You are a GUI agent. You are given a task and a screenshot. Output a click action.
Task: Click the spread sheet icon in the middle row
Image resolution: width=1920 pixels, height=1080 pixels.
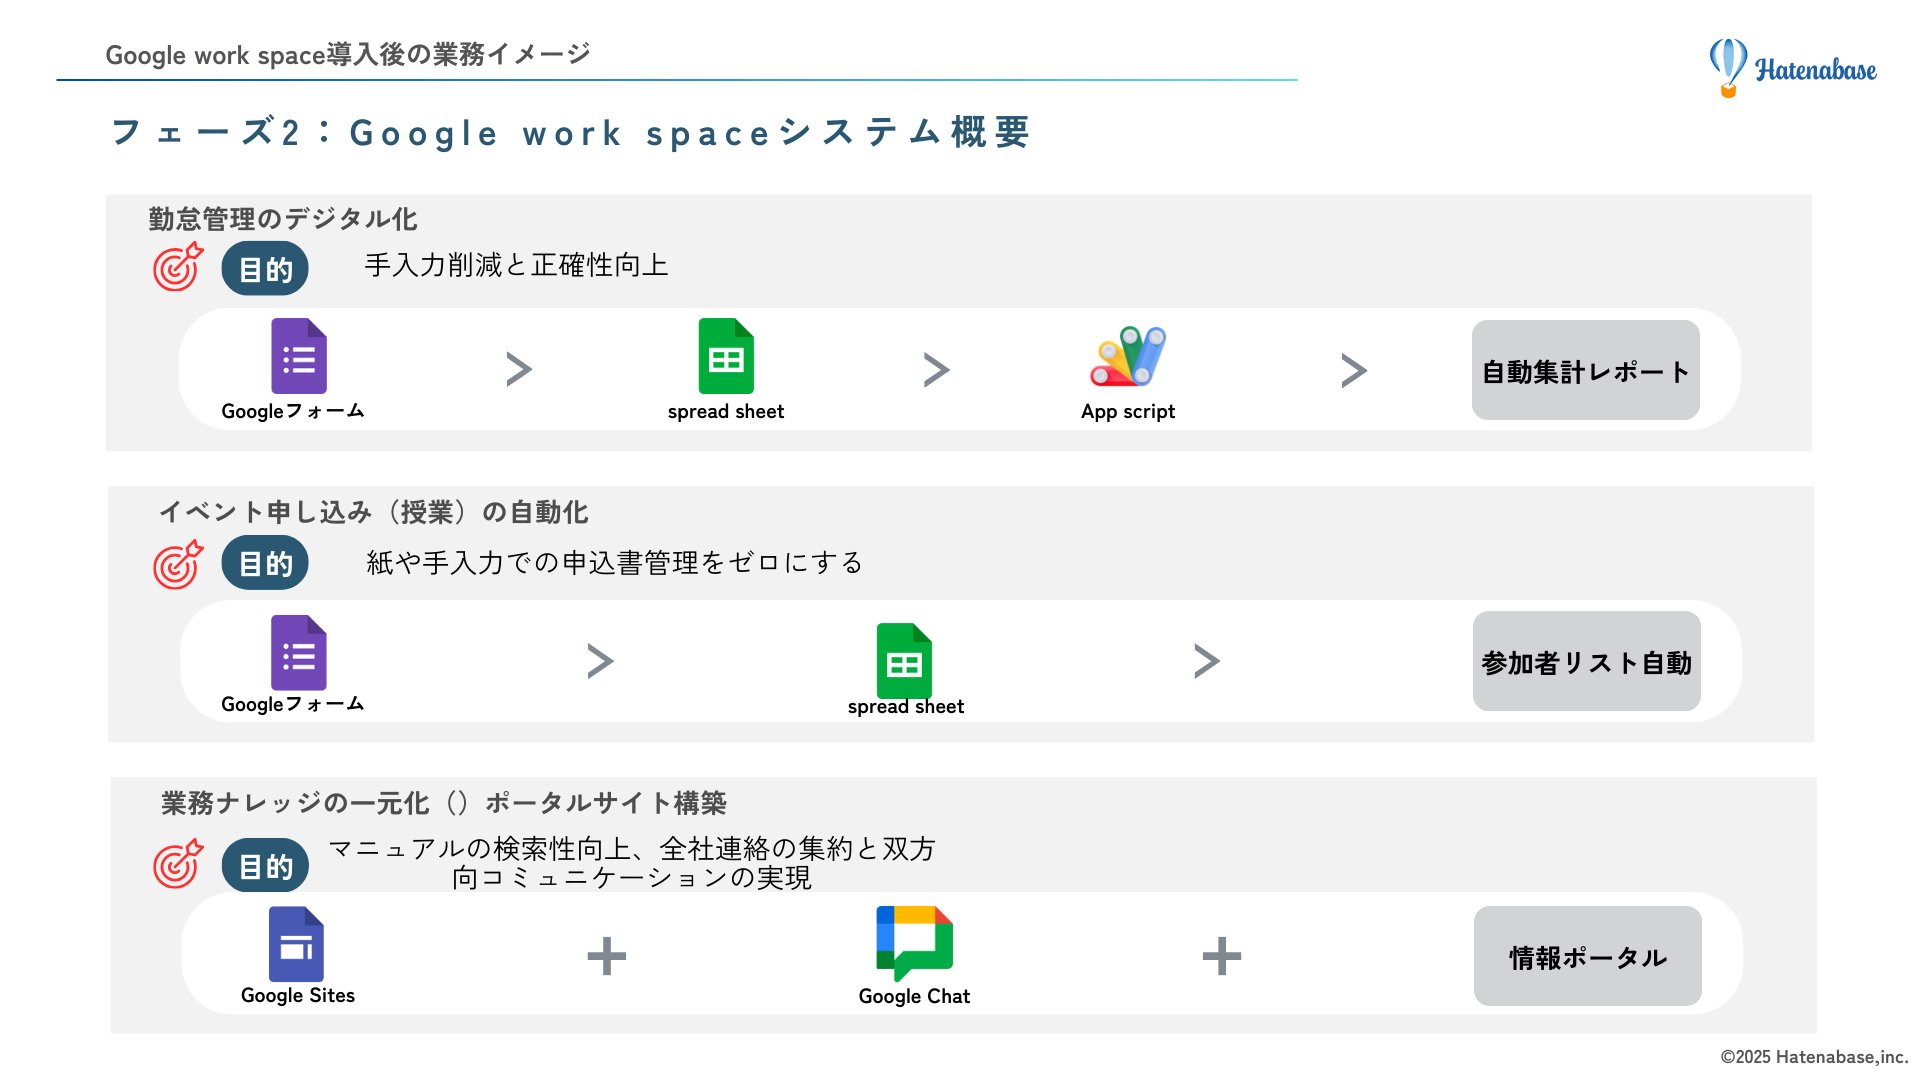(x=904, y=660)
